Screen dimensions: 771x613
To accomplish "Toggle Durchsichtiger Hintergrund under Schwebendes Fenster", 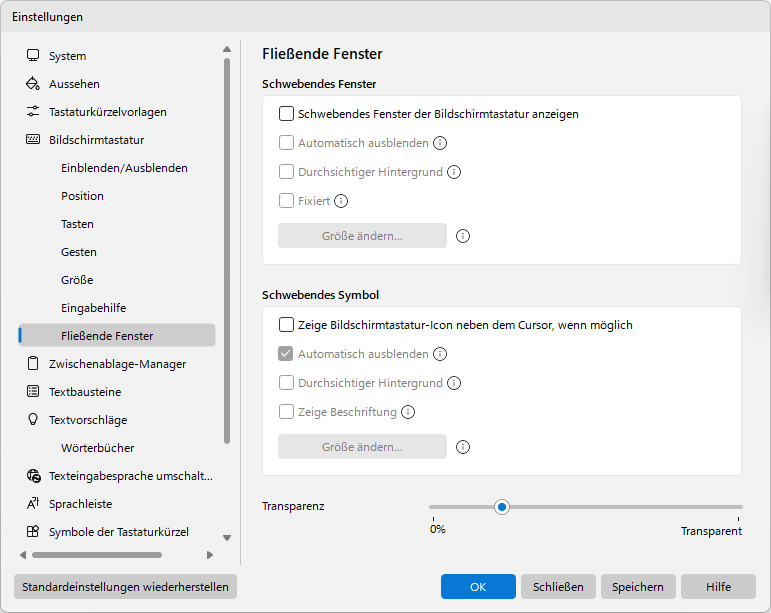I will (286, 172).
